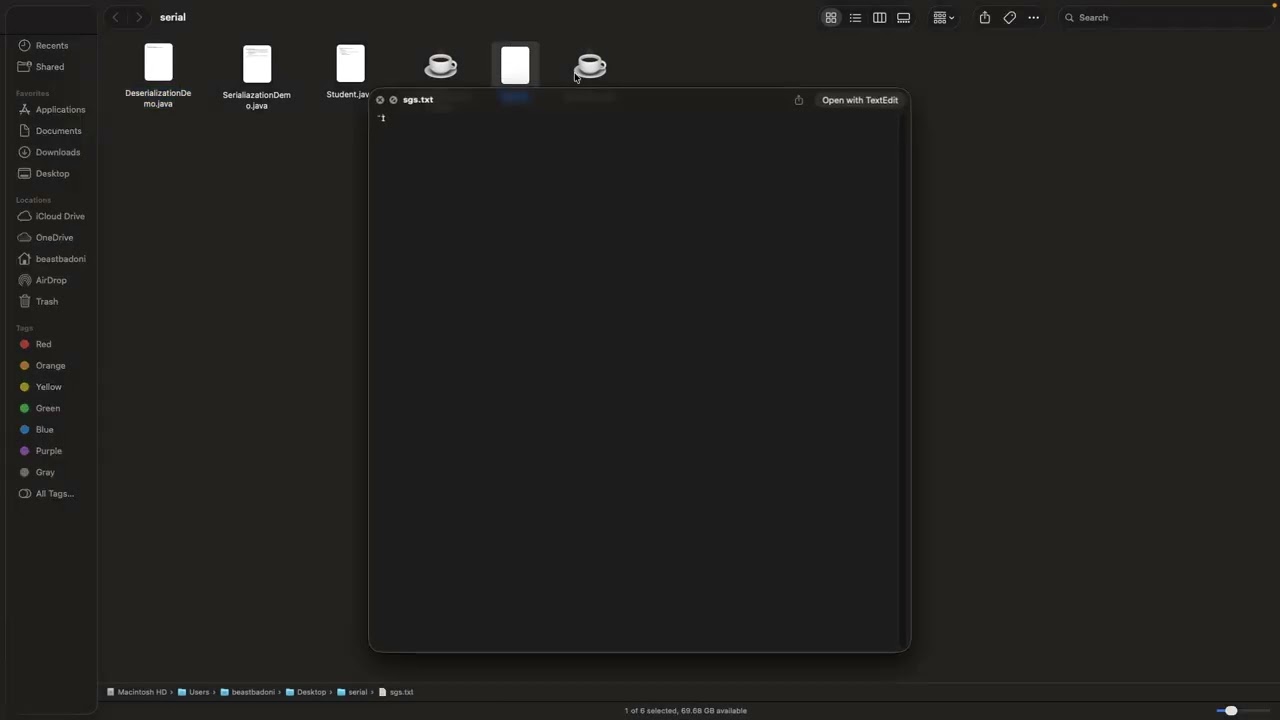
Task: Open AirDrop in the sidebar
Action: click(x=51, y=280)
